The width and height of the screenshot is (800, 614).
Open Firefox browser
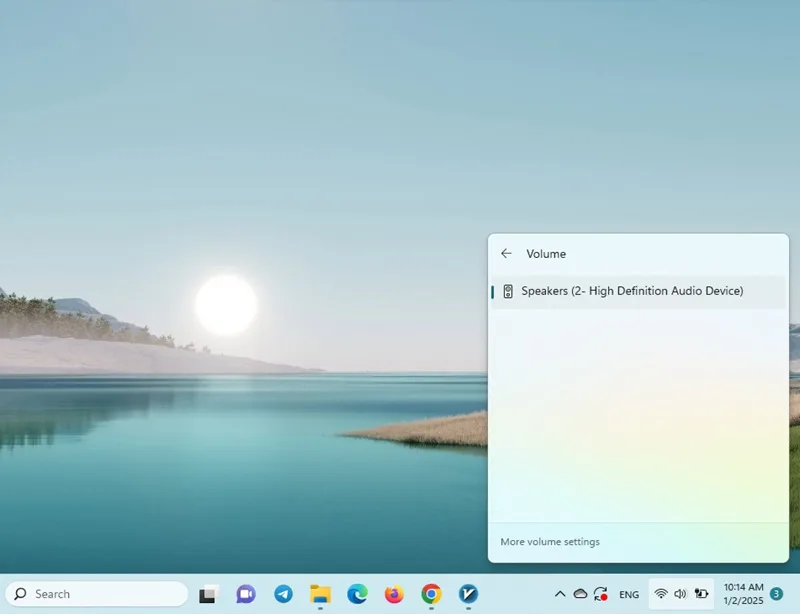point(394,594)
